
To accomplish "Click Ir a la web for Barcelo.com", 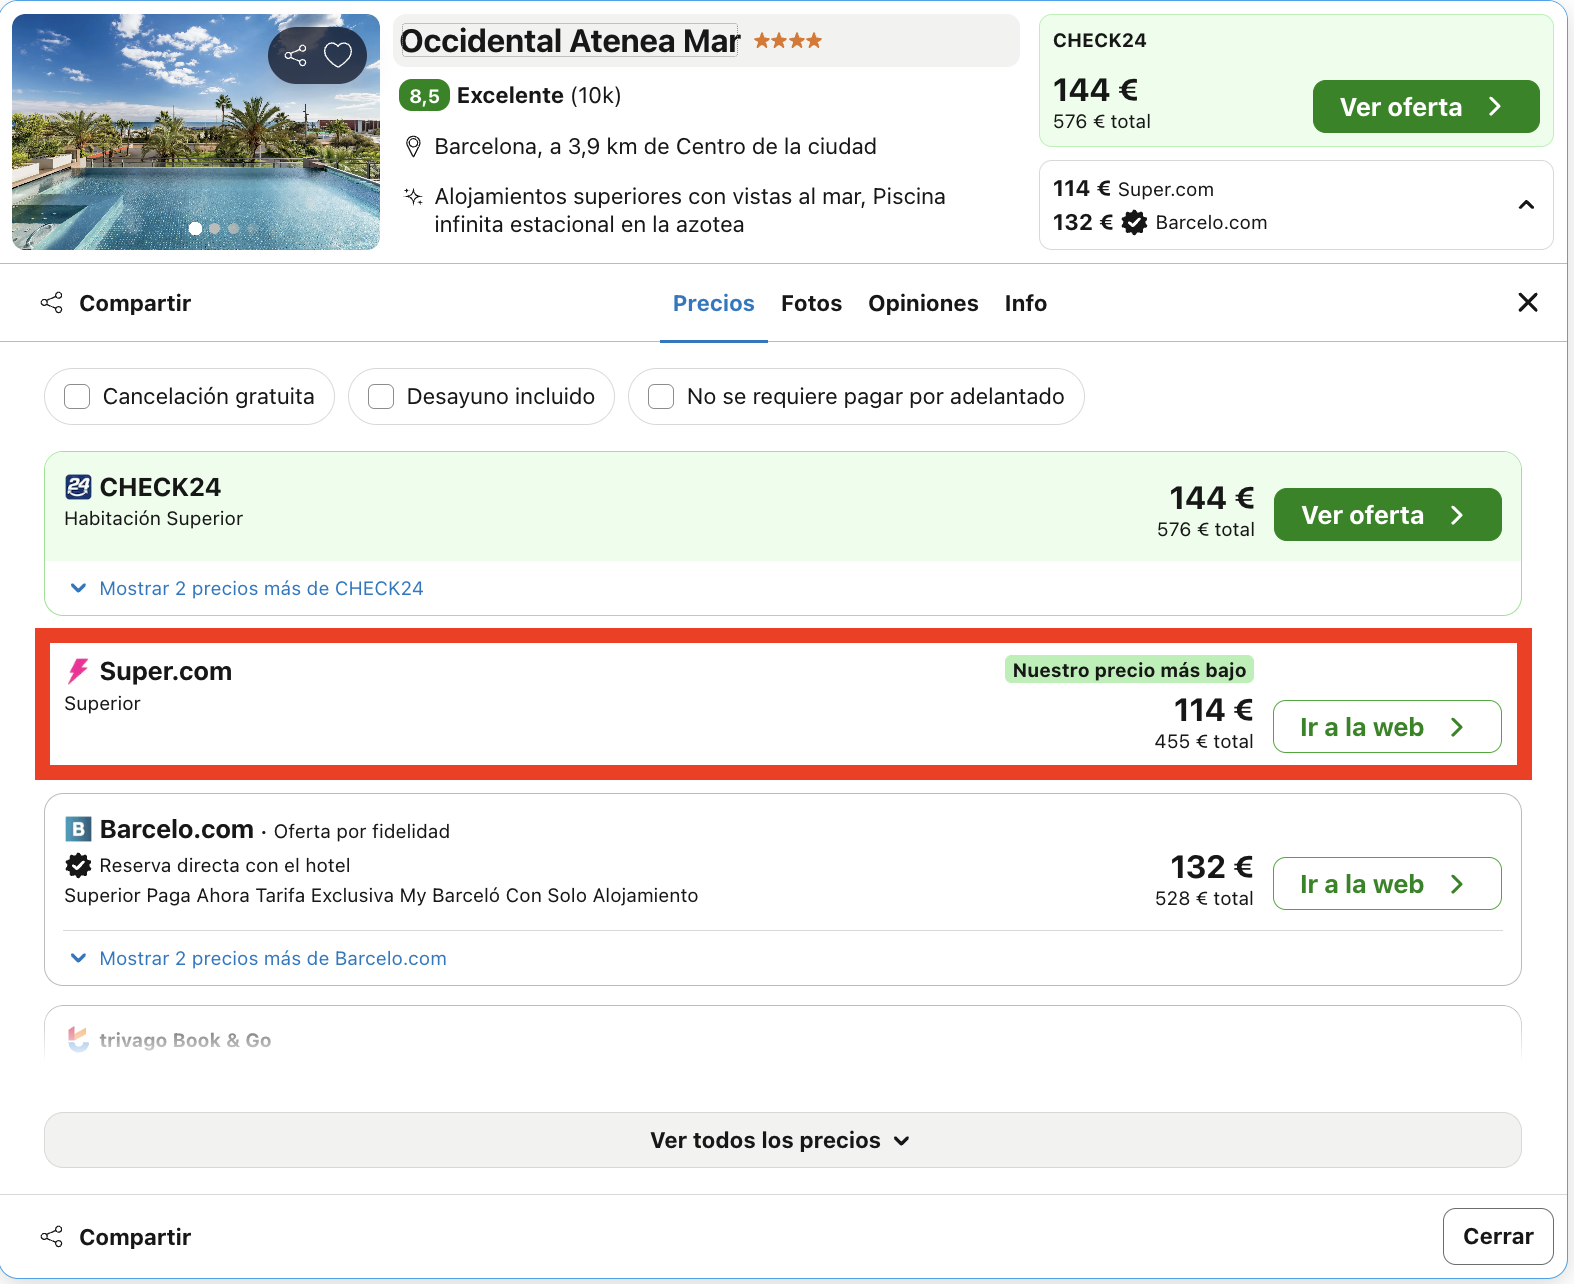I will point(1387,884).
